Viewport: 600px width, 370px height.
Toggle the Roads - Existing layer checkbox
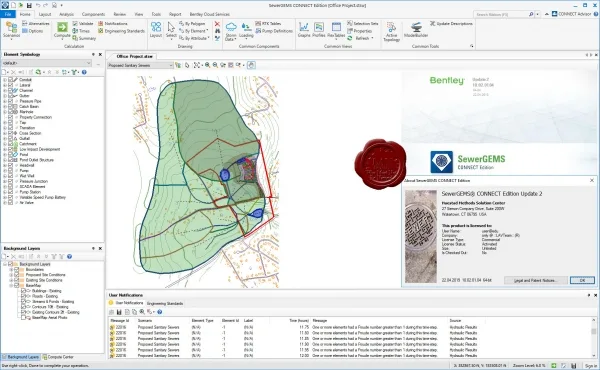tap(23, 296)
